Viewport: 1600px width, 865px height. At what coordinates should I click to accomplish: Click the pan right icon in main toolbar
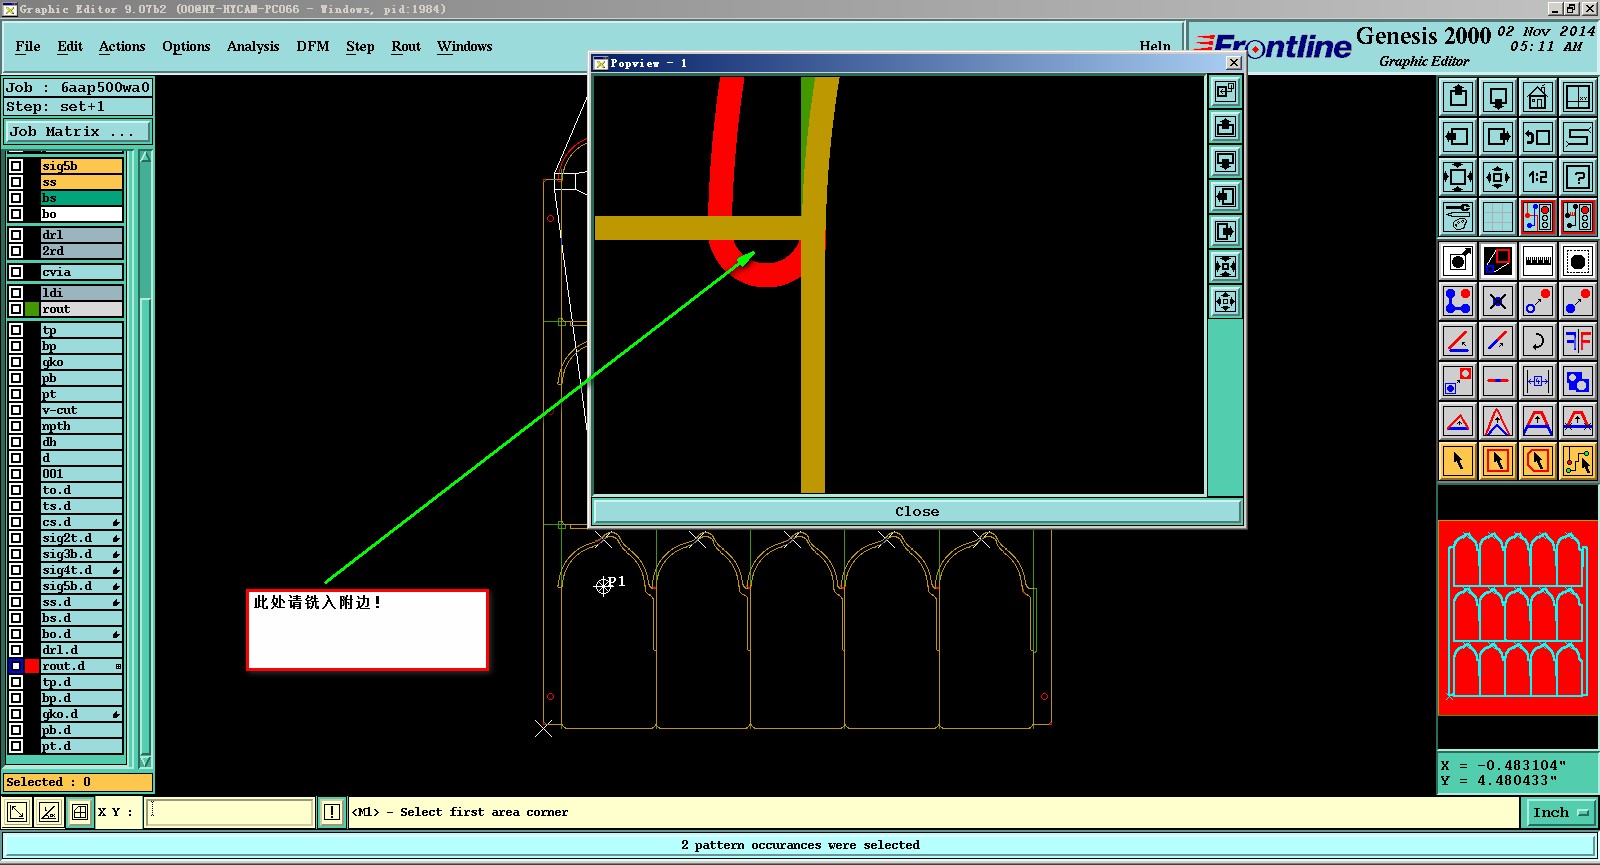pyautogui.click(x=1498, y=137)
